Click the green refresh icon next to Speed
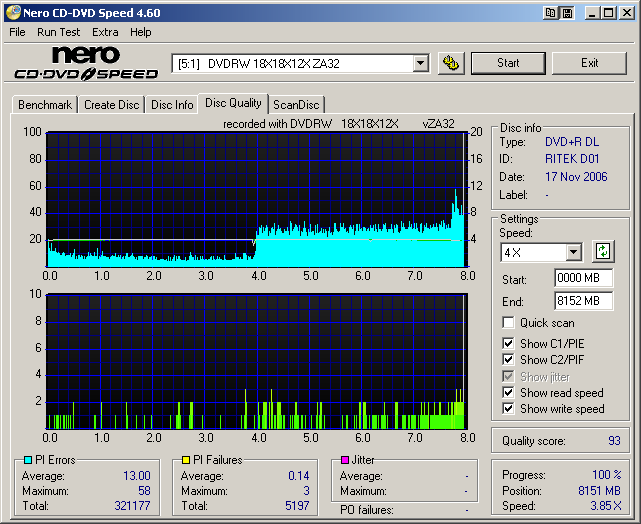 [602, 251]
